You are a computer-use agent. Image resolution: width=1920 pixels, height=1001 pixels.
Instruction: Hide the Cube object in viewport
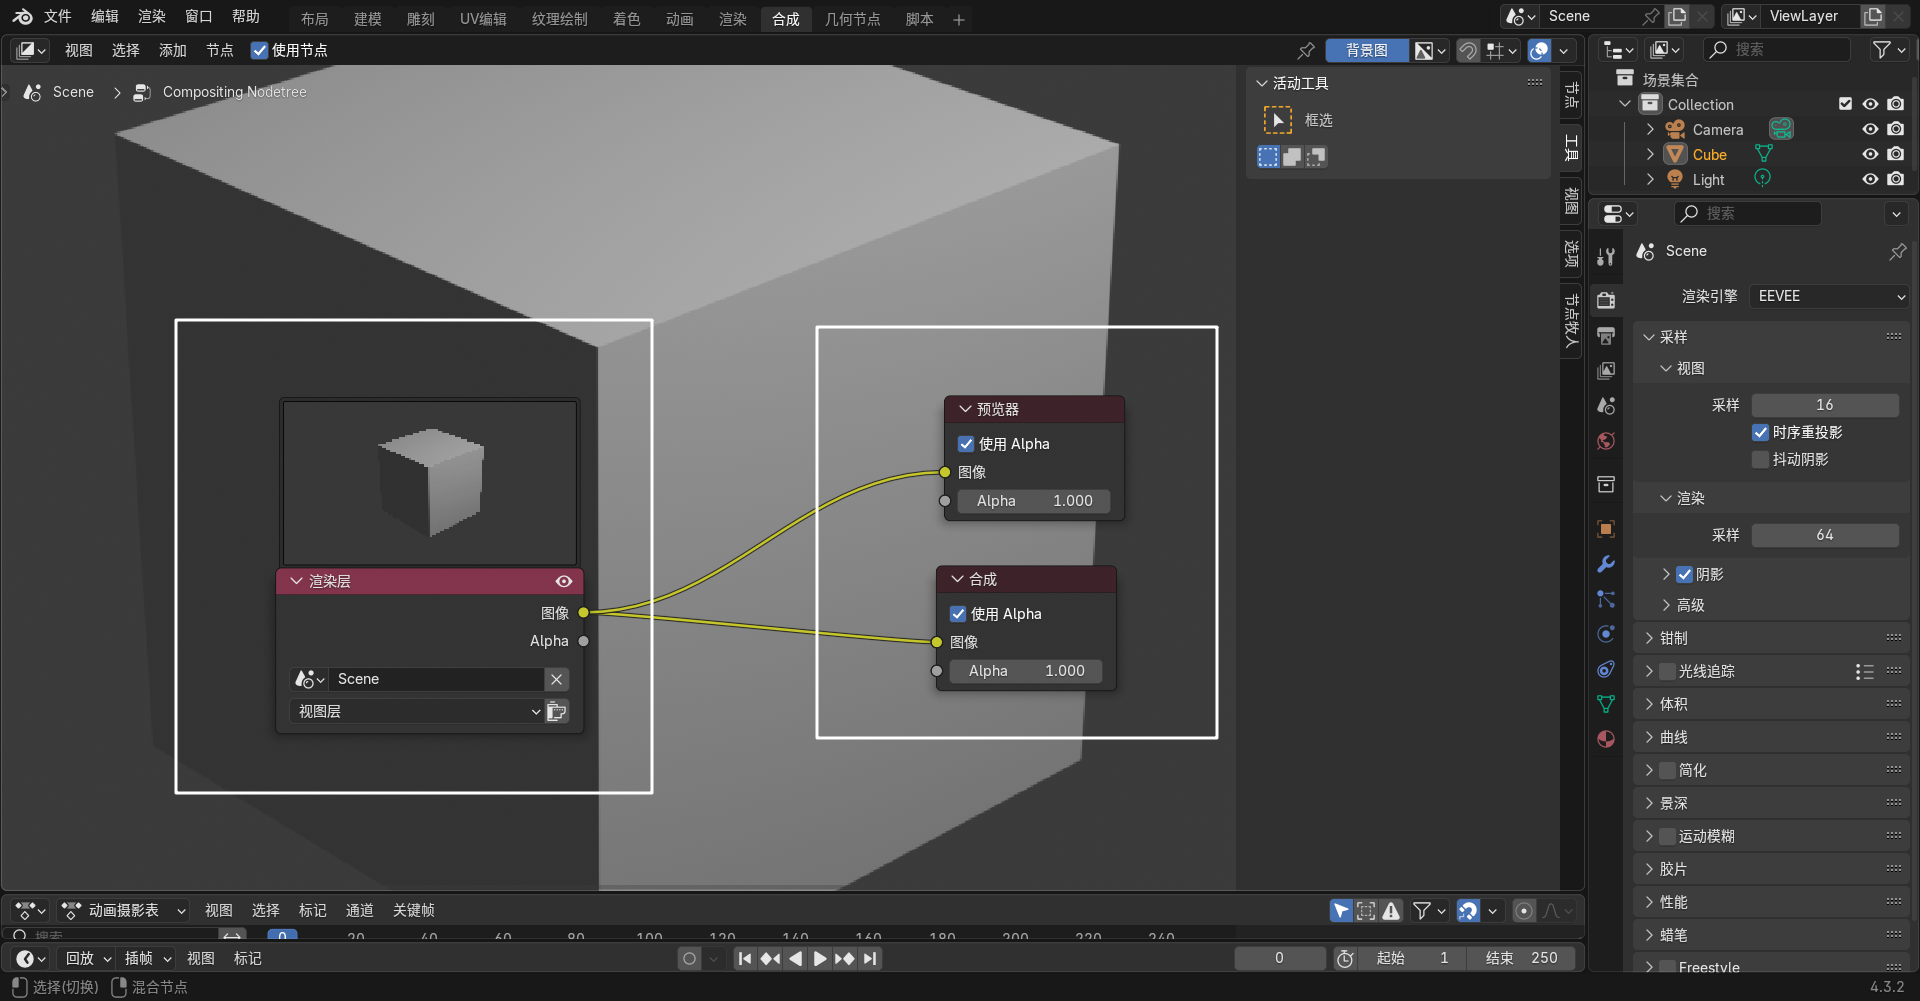(x=1870, y=154)
